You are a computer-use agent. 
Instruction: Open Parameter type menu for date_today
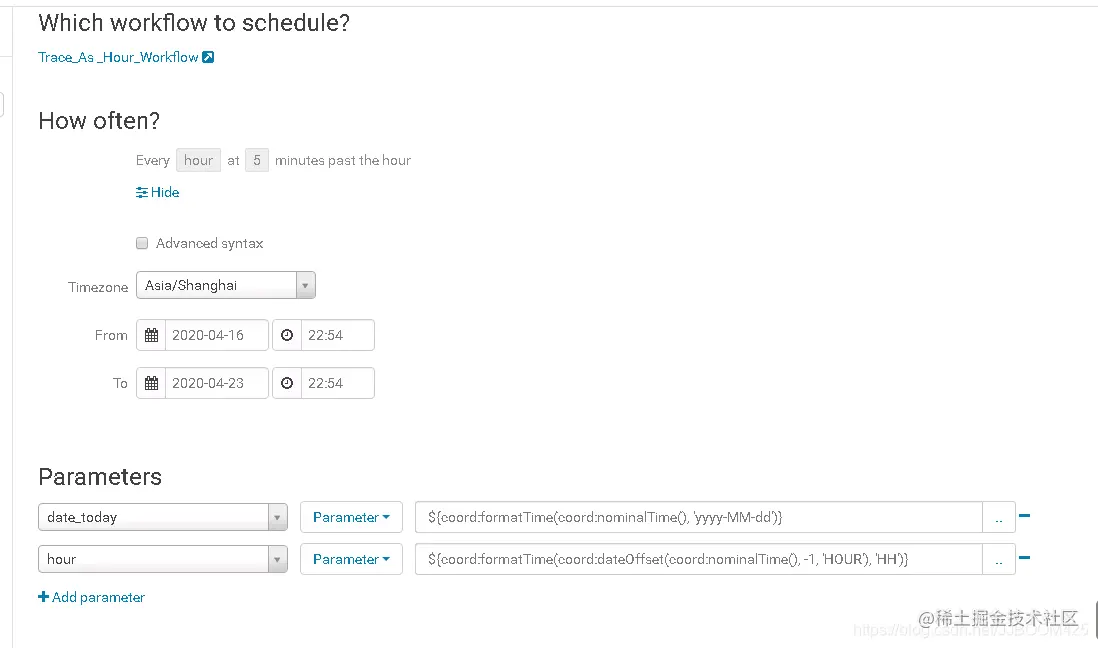(x=351, y=518)
